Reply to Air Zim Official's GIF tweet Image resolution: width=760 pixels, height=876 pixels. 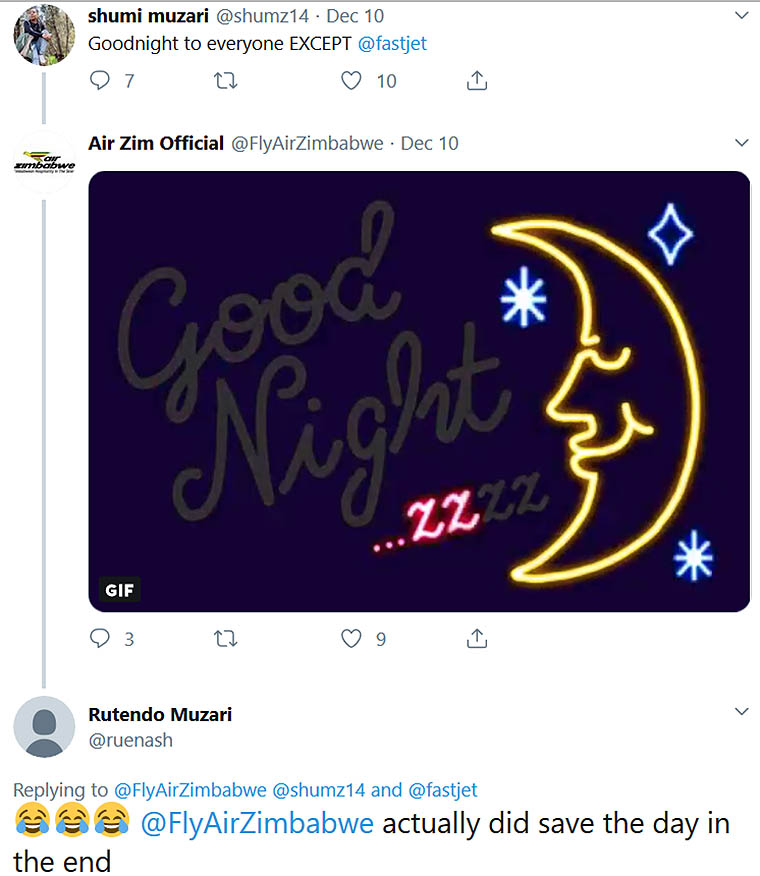click(x=100, y=638)
